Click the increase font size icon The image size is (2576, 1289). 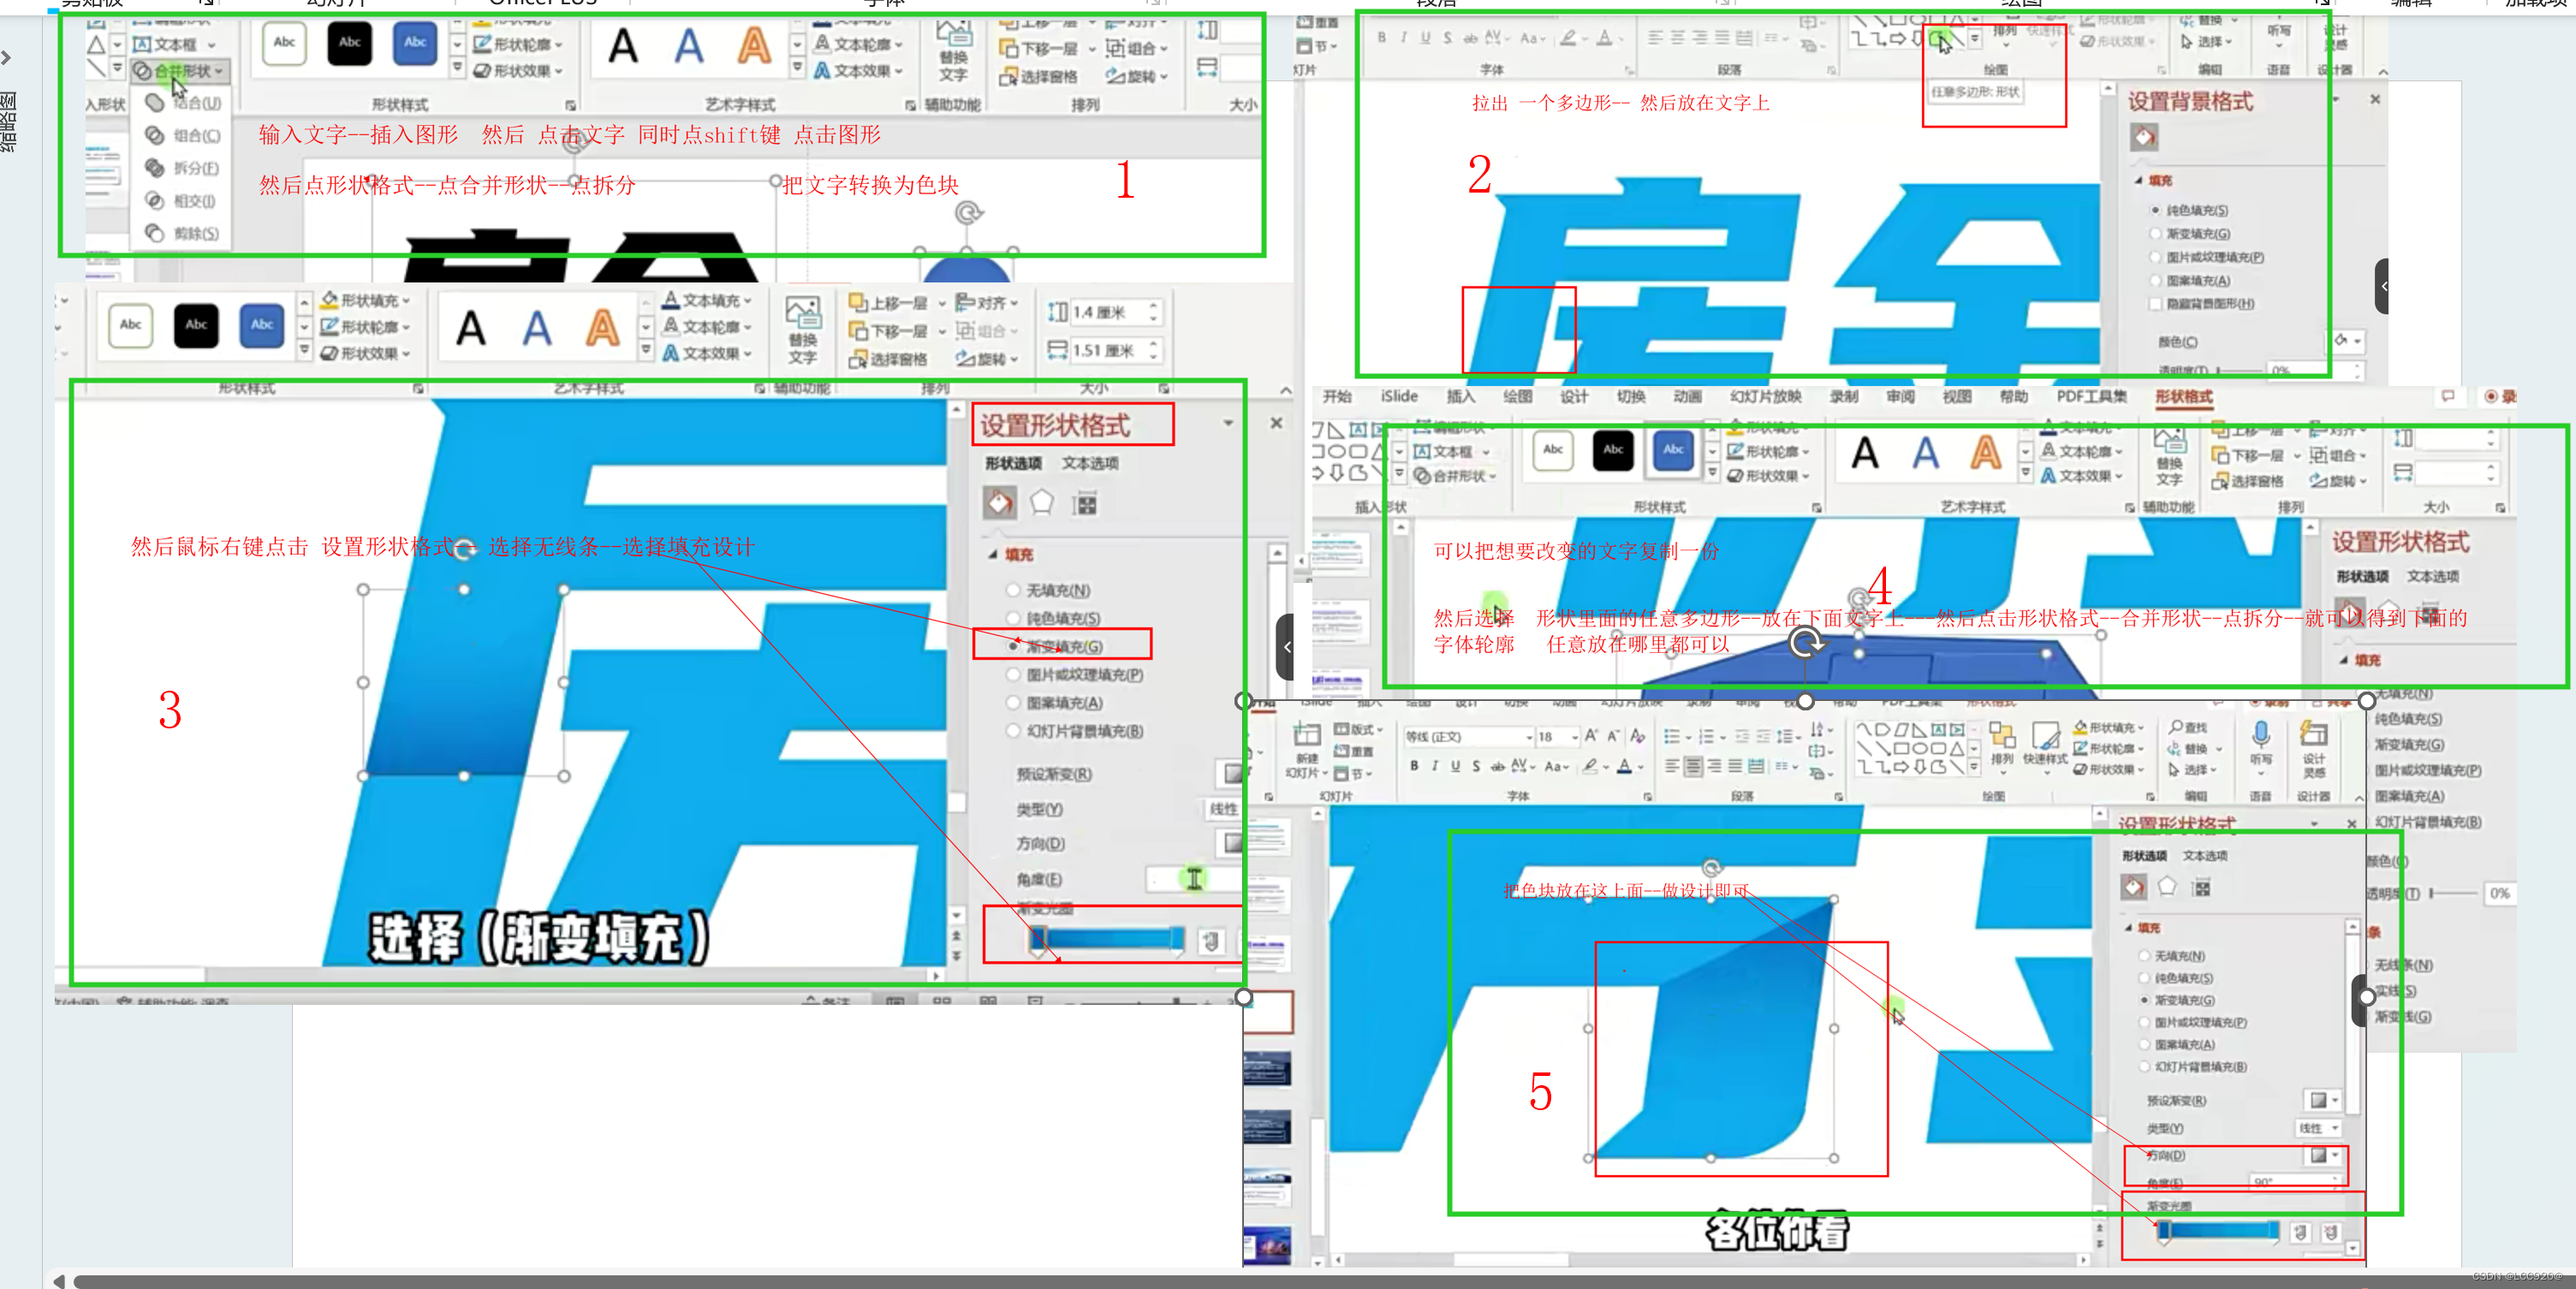pos(1591,736)
